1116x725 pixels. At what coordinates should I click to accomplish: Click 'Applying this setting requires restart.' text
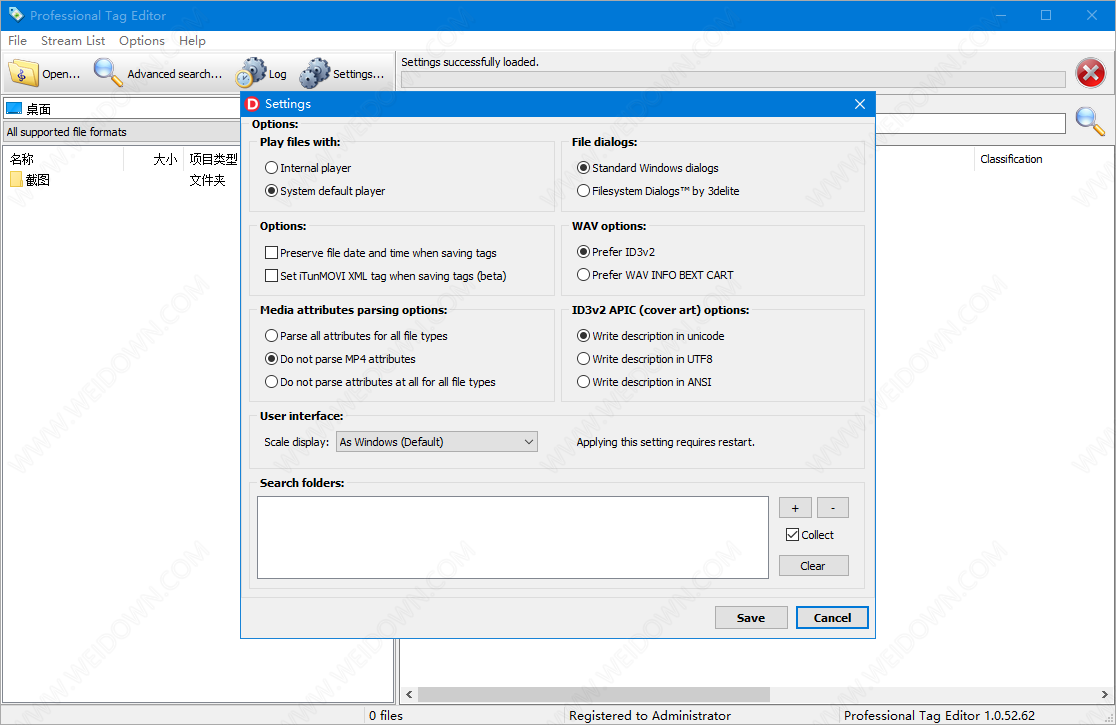point(665,442)
